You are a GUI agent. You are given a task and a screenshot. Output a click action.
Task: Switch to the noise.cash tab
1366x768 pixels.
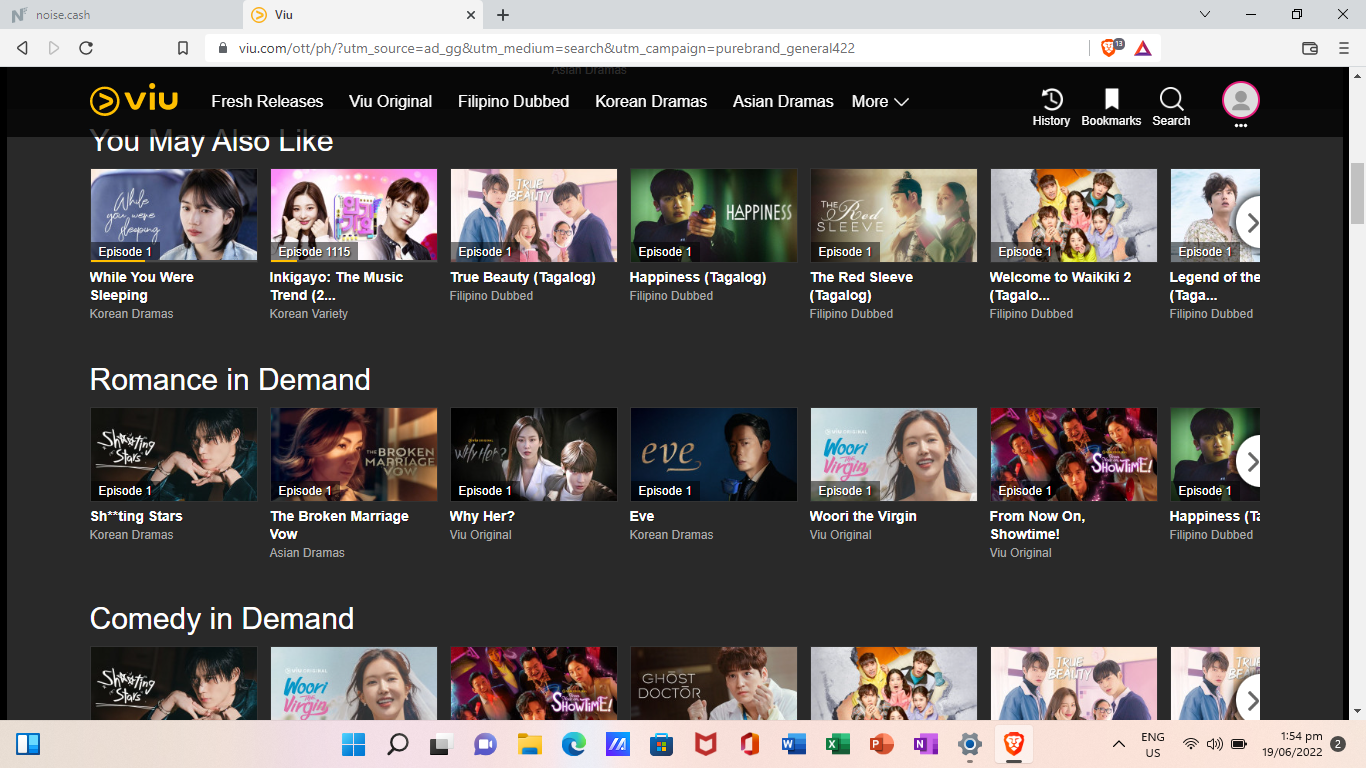coord(120,15)
